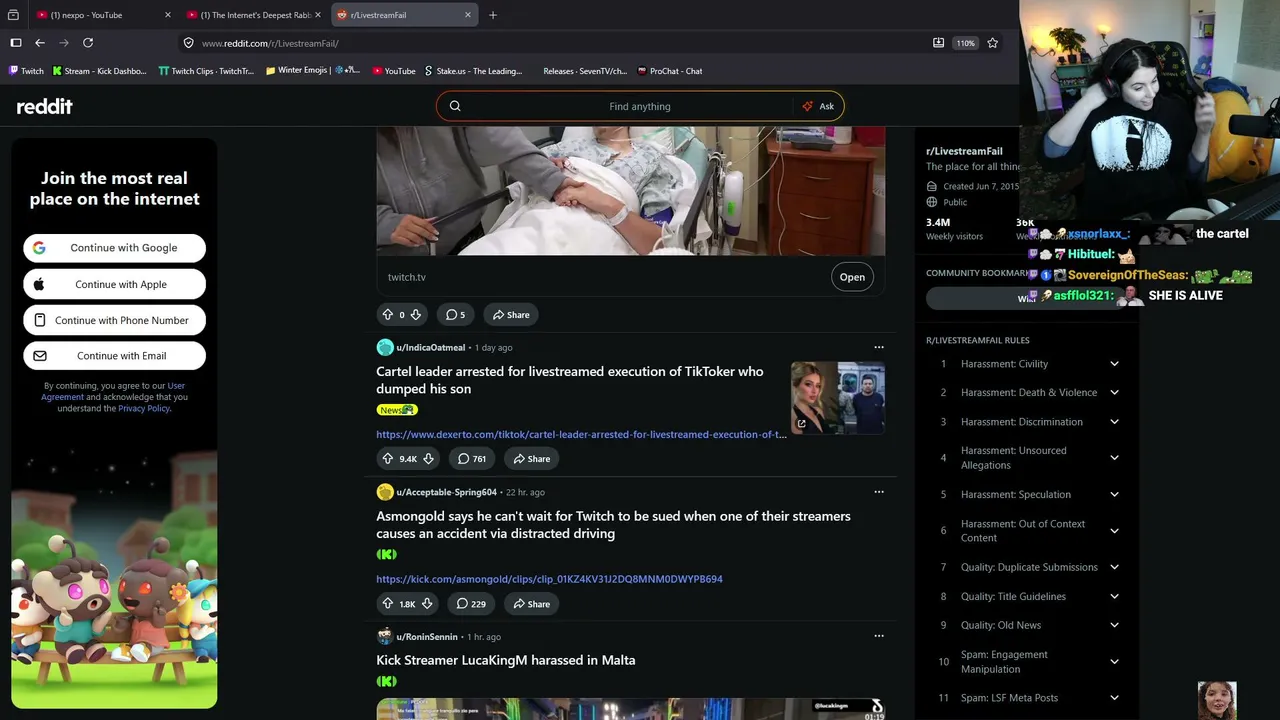The width and height of the screenshot is (1280, 720).
Task: Expand the Spam: LSF Meta Posts rule
Action: [x=1114, y=698]
